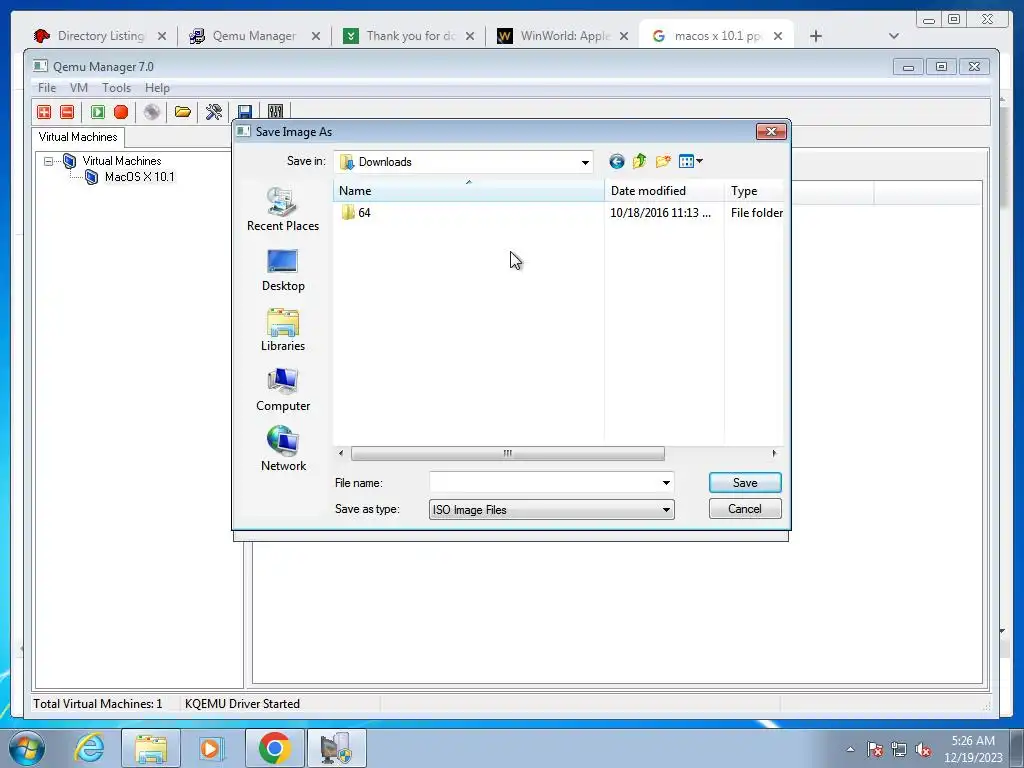The image size is (1024, 768).
Task: Click inside the File name input field
Action: click(545, 483)
